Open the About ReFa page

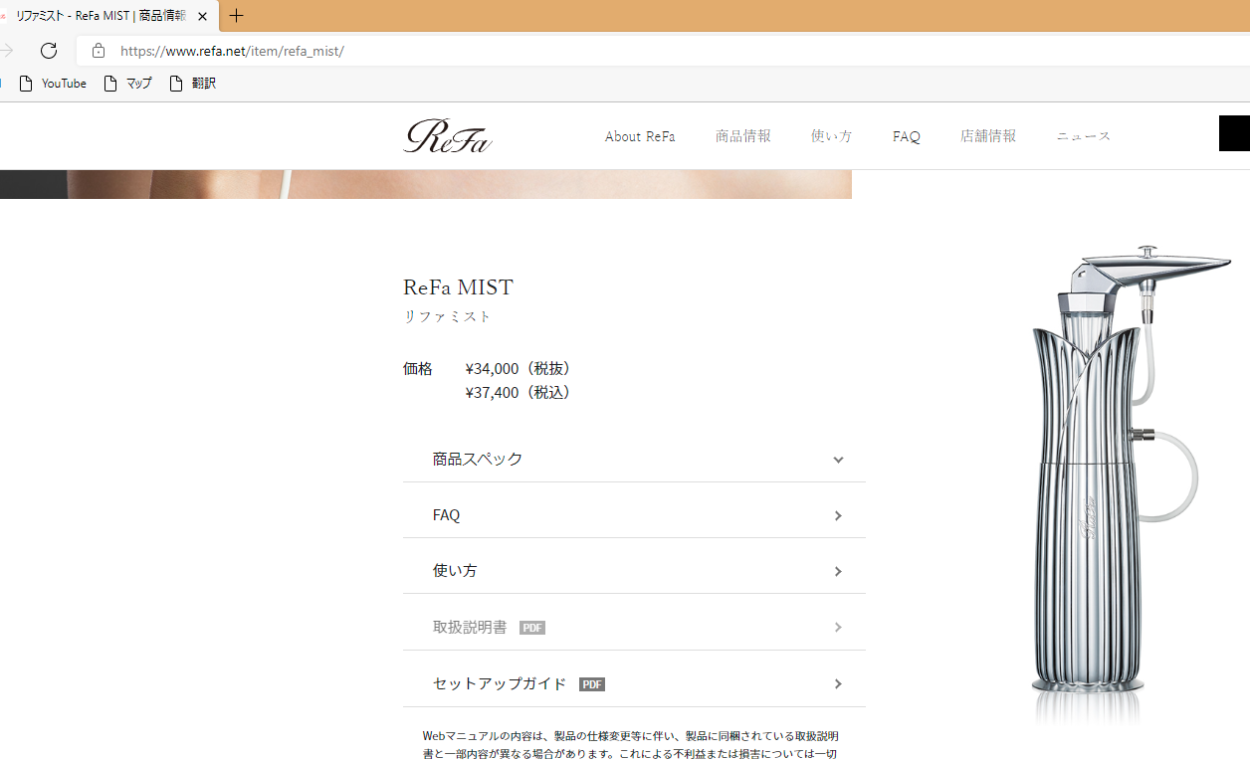[x=639, y=136]
